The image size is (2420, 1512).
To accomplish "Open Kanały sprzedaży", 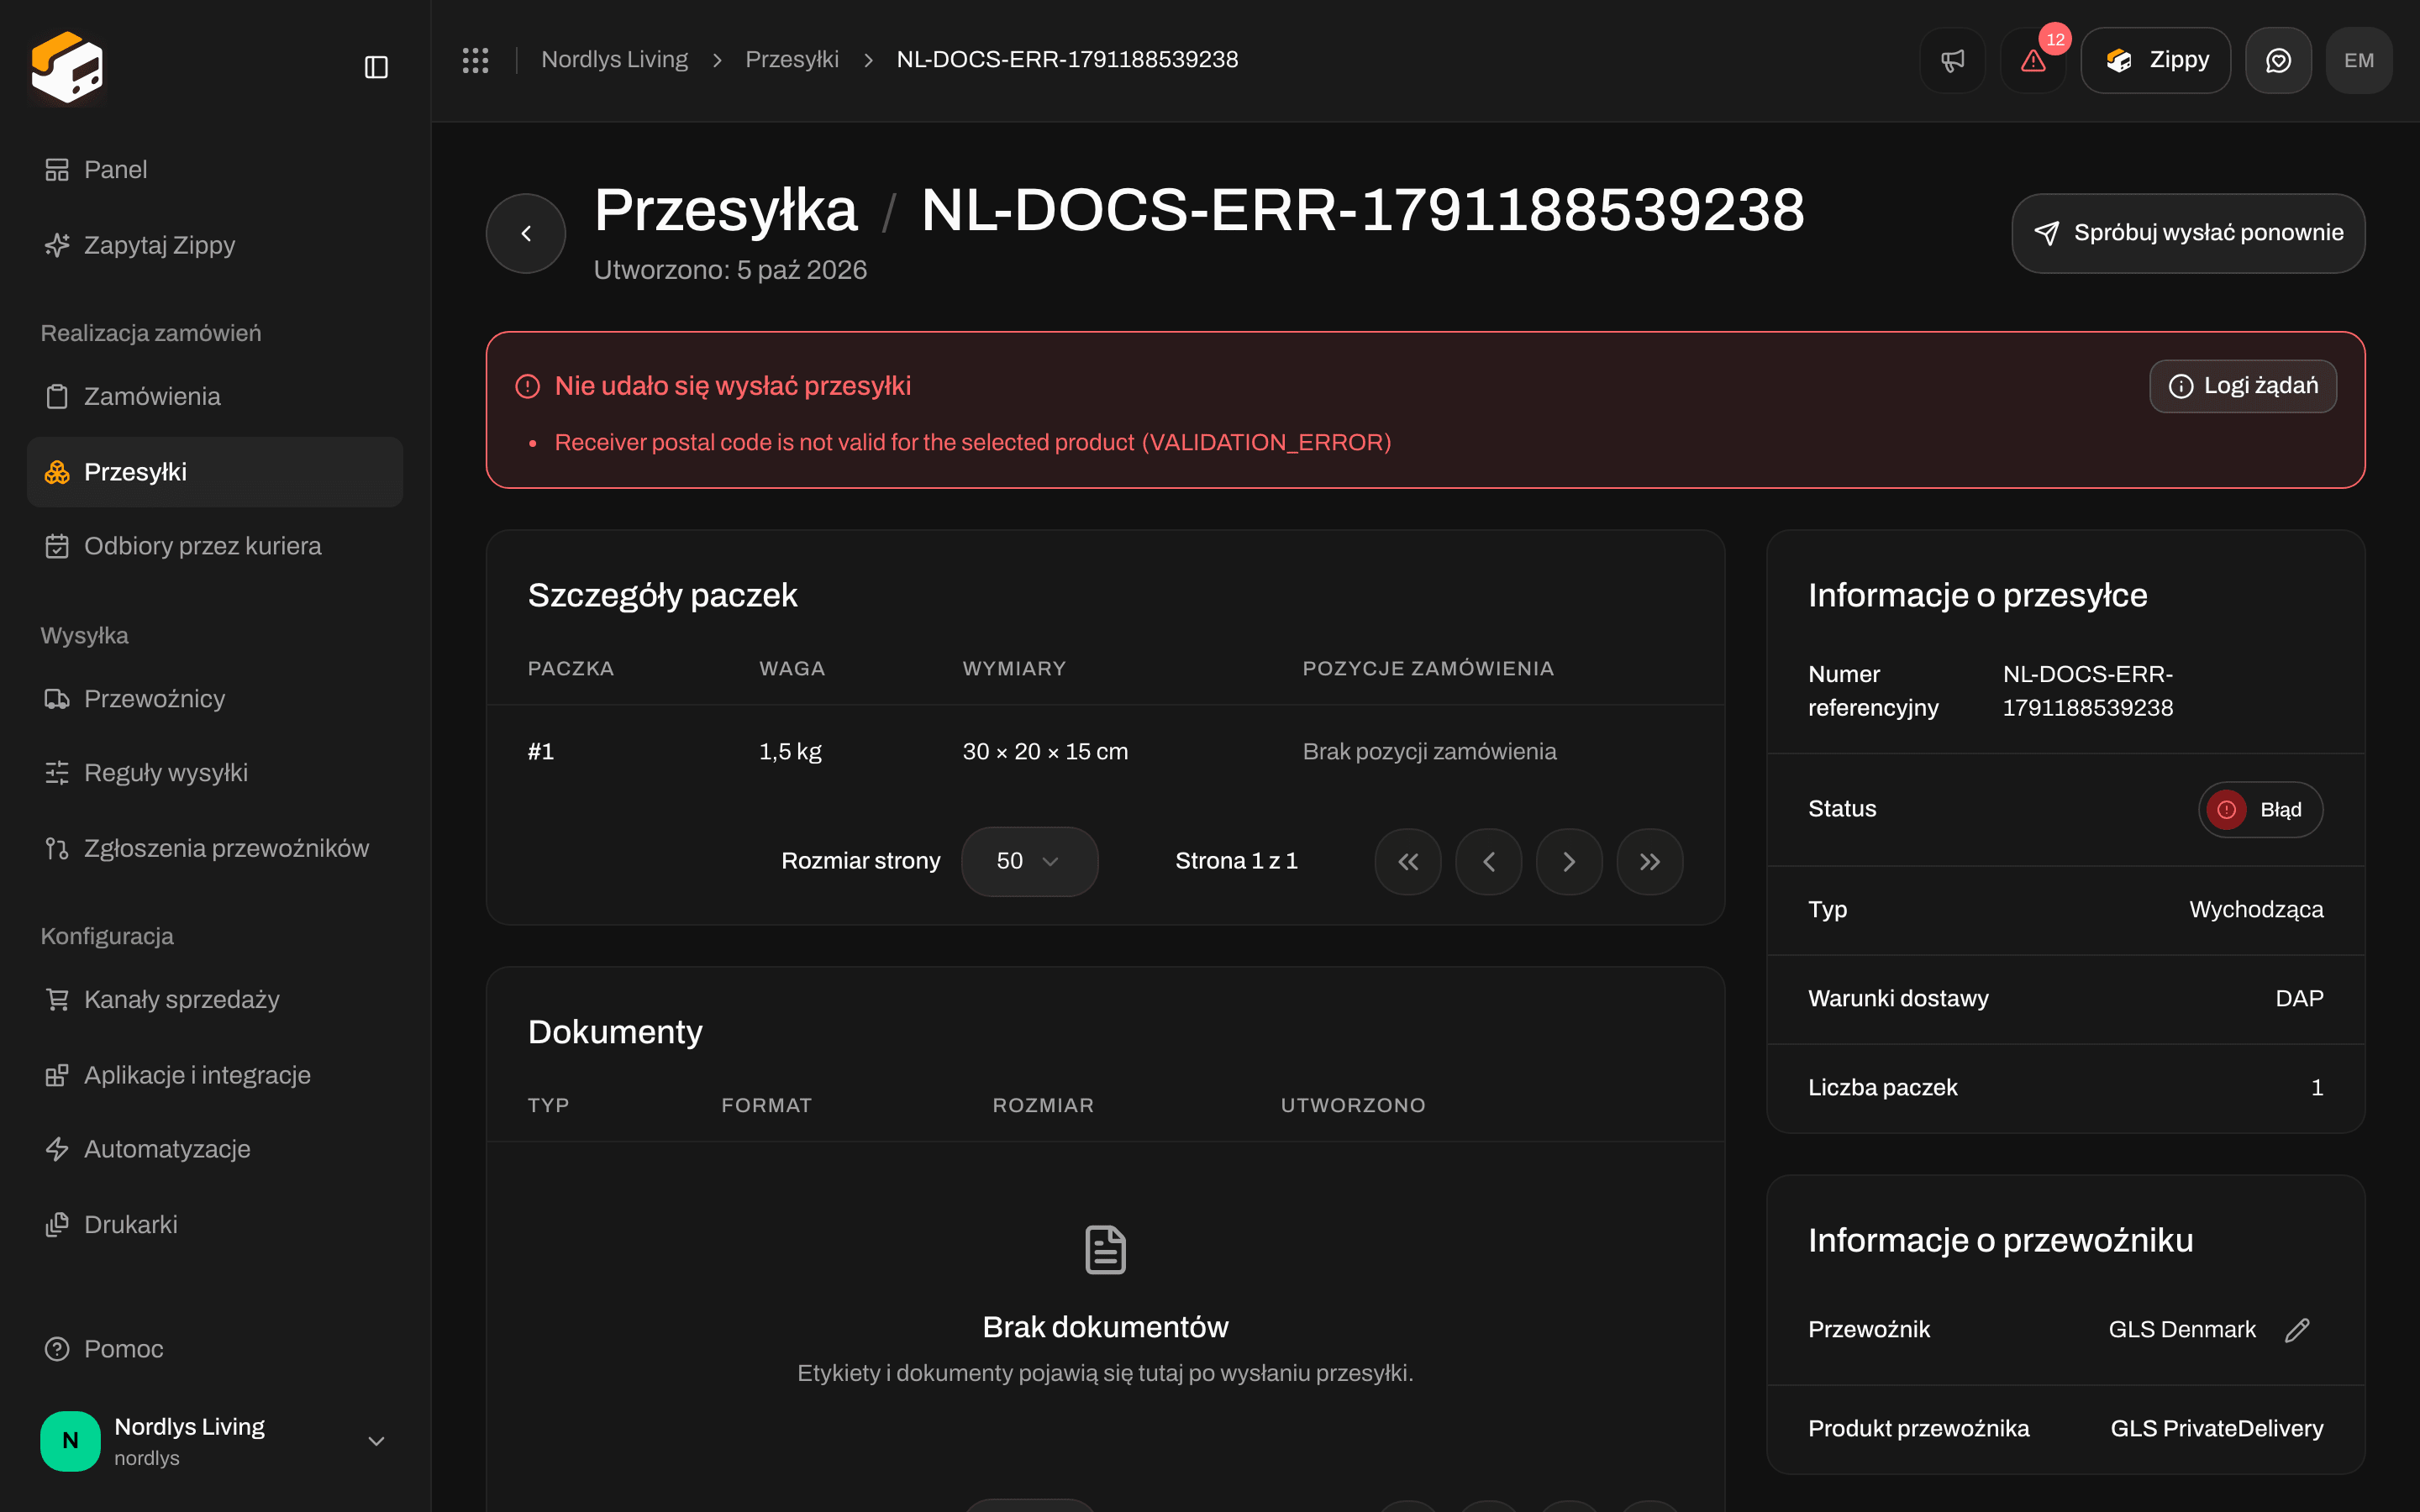I will click(215, 999).
